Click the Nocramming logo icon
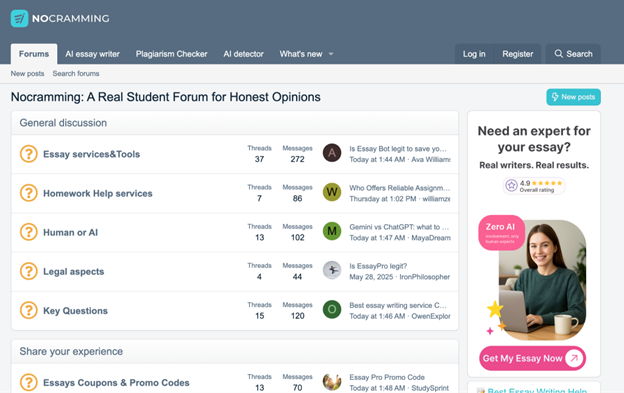 tap(20, 18)
